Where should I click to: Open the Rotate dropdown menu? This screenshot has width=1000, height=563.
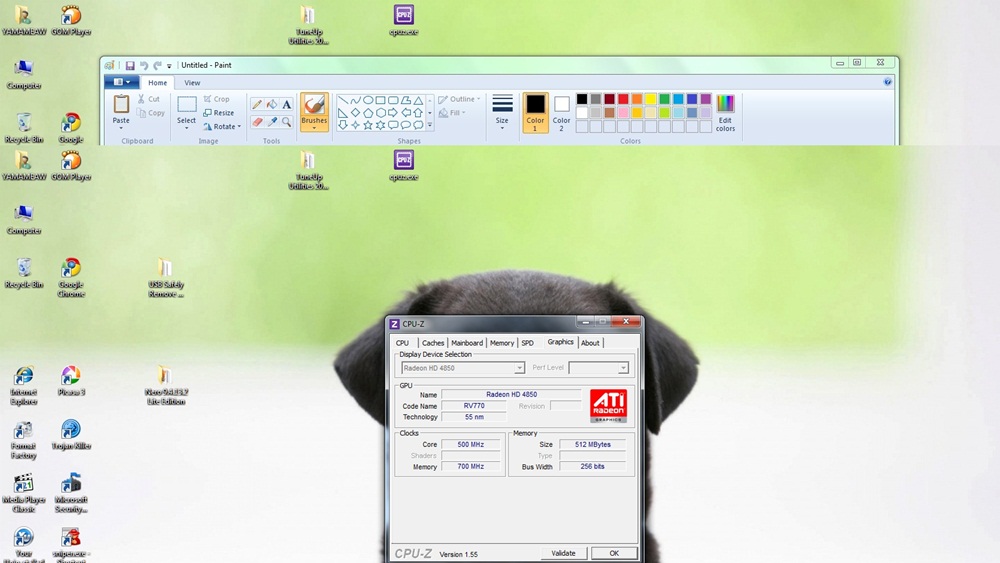pos(223,126)
